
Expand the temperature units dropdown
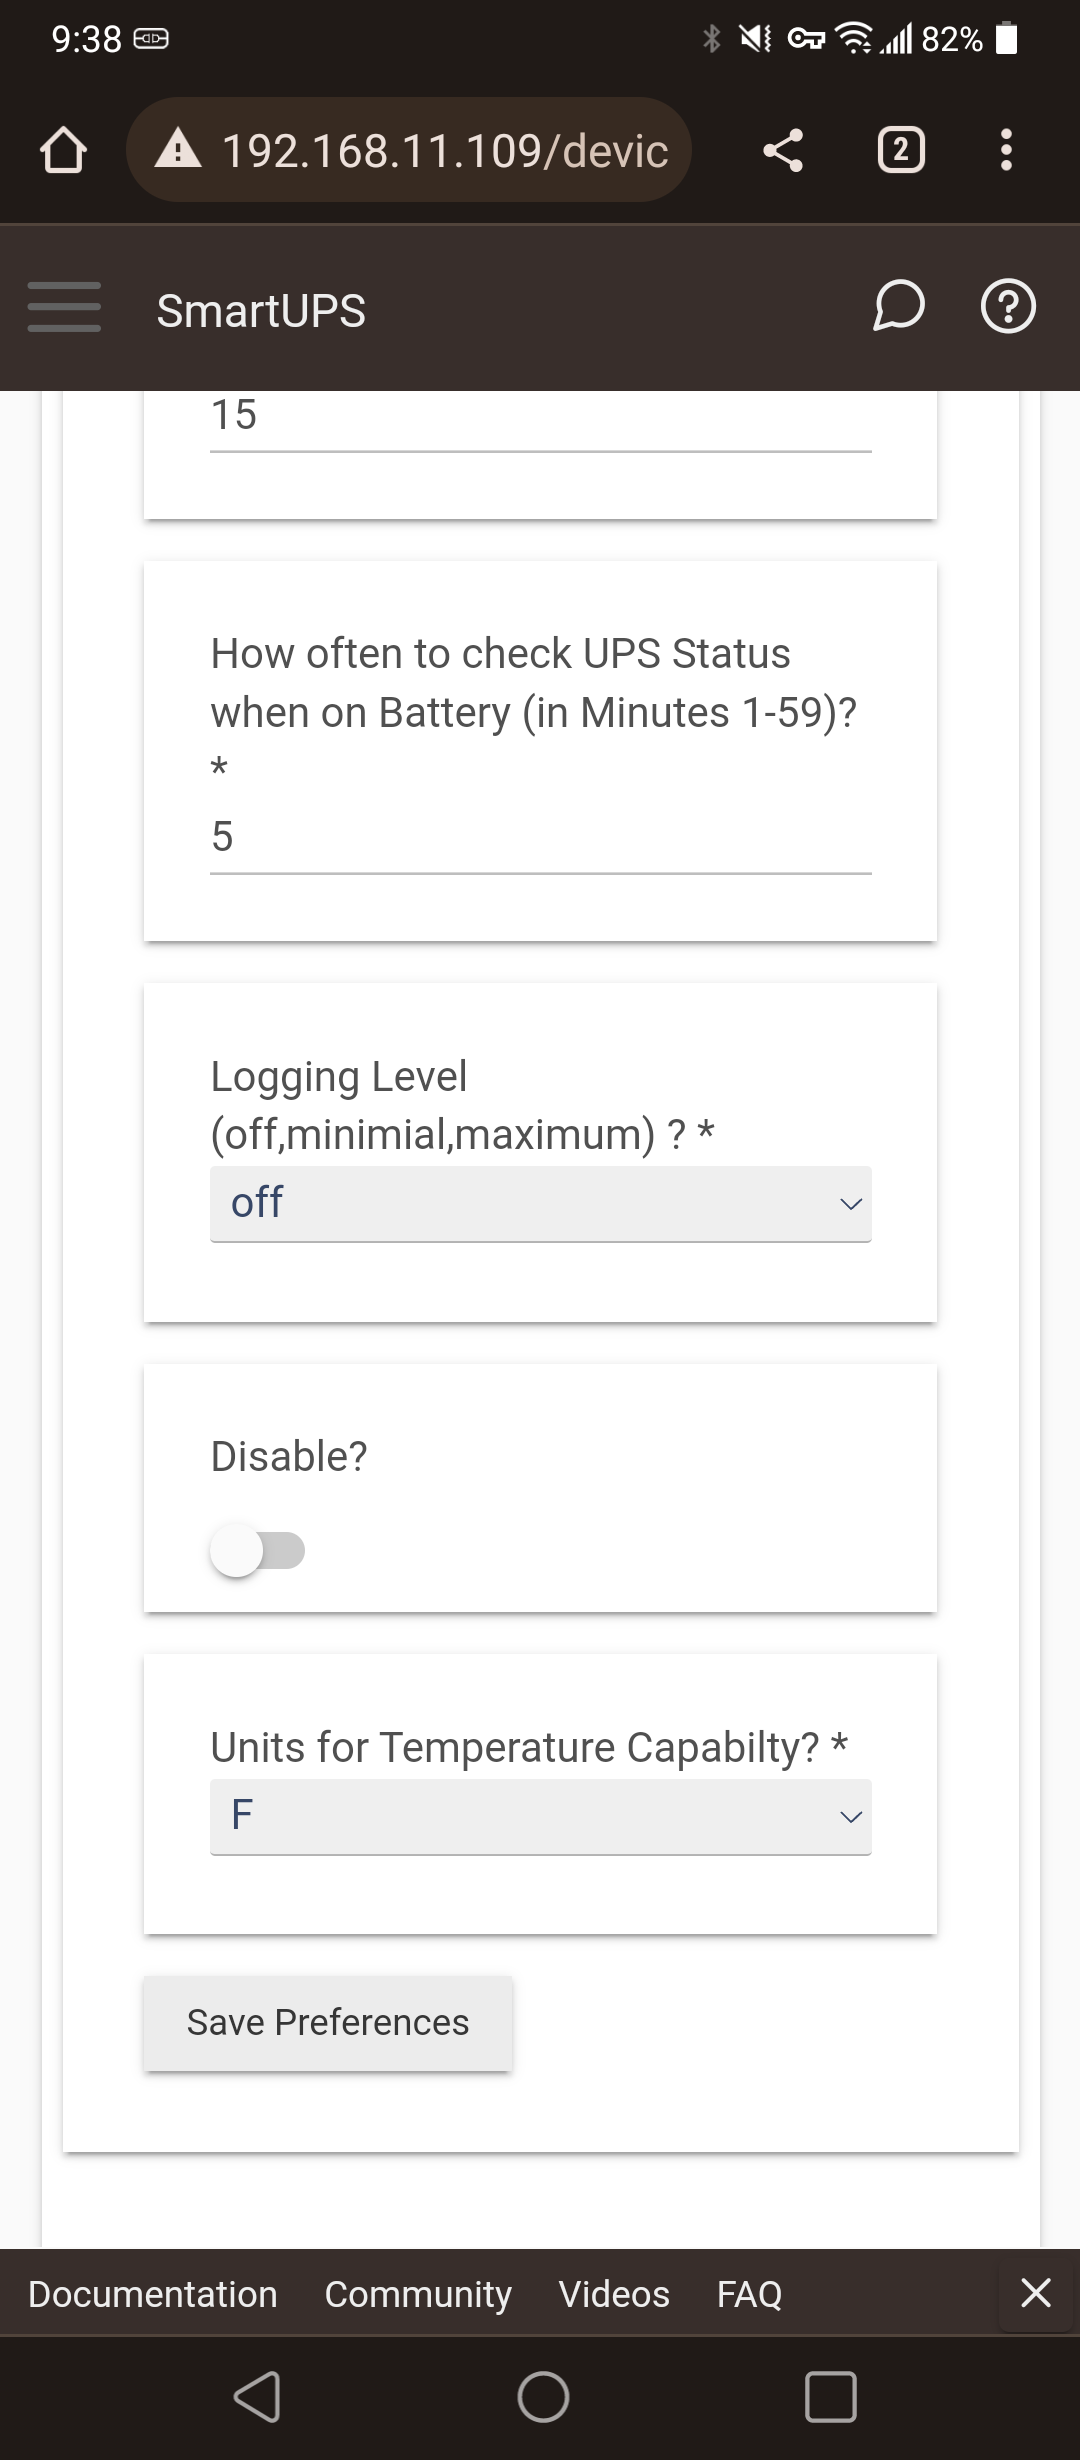click(x=540, y=1816)
